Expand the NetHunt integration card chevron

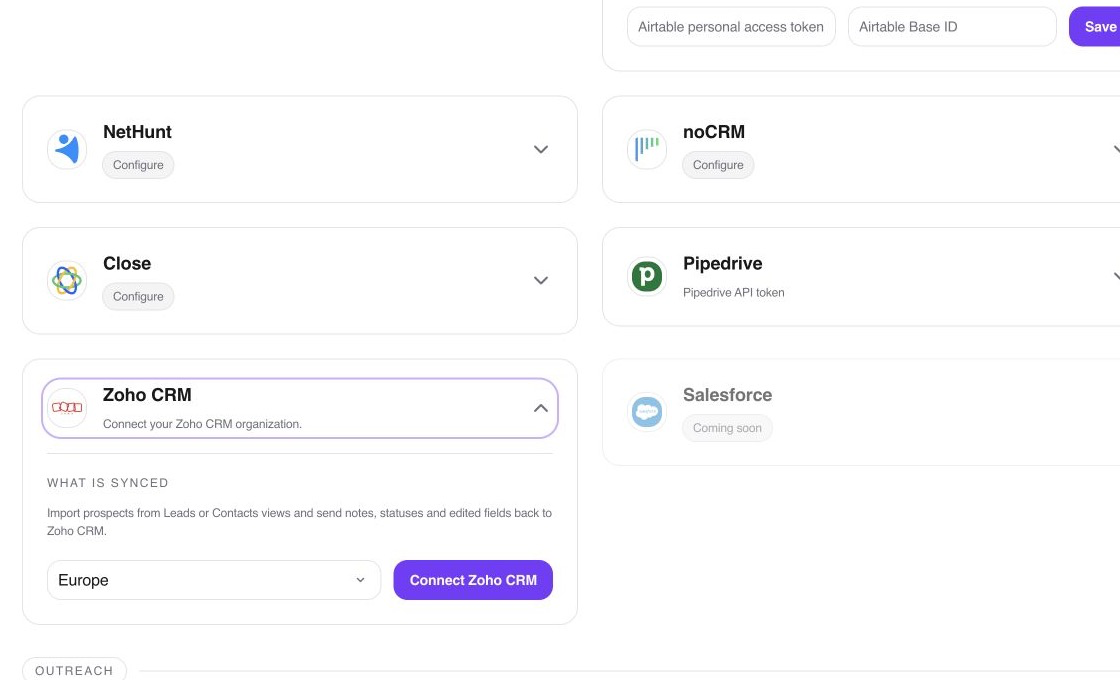pos(541,149)
